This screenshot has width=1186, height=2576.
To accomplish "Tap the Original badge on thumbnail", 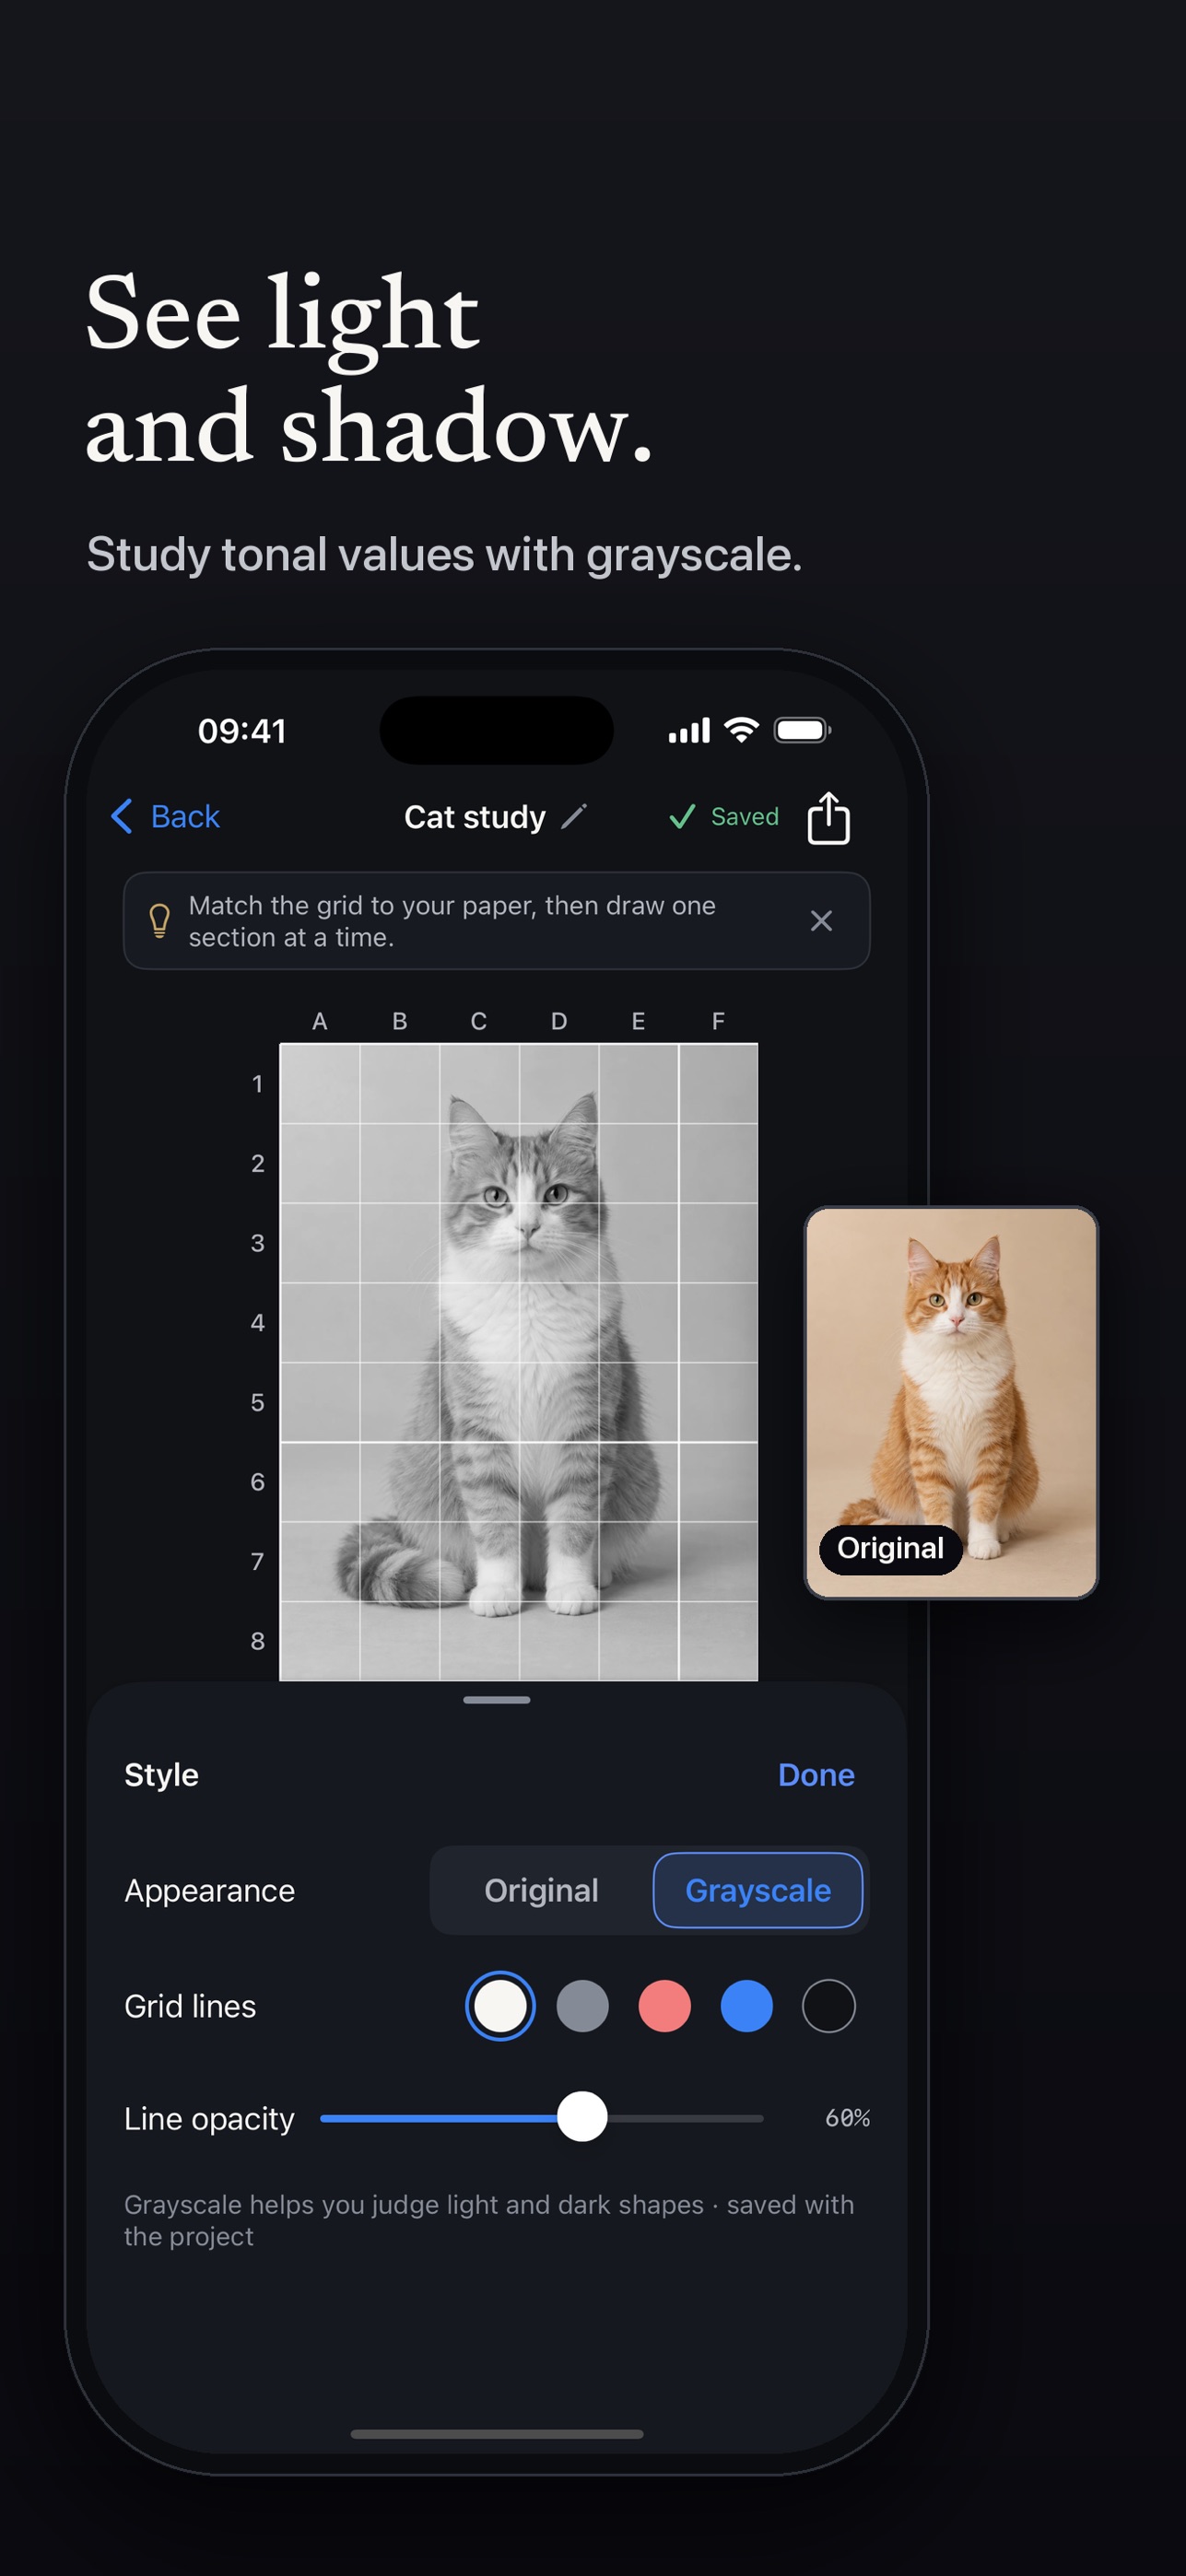I will [890, 1548].
